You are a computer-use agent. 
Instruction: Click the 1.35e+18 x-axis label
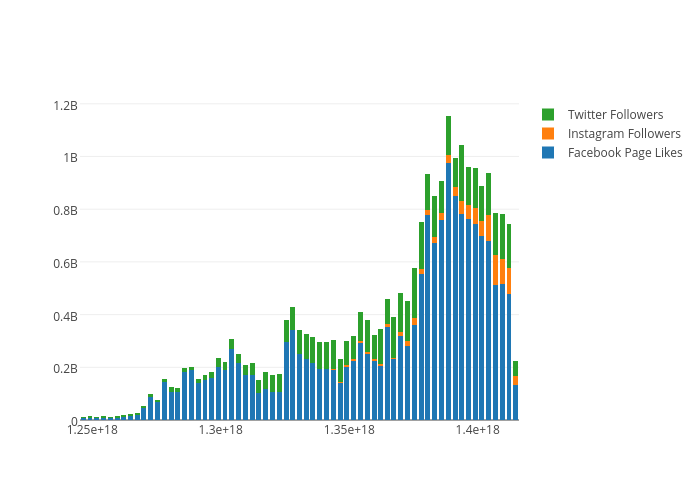pos(349,430)
